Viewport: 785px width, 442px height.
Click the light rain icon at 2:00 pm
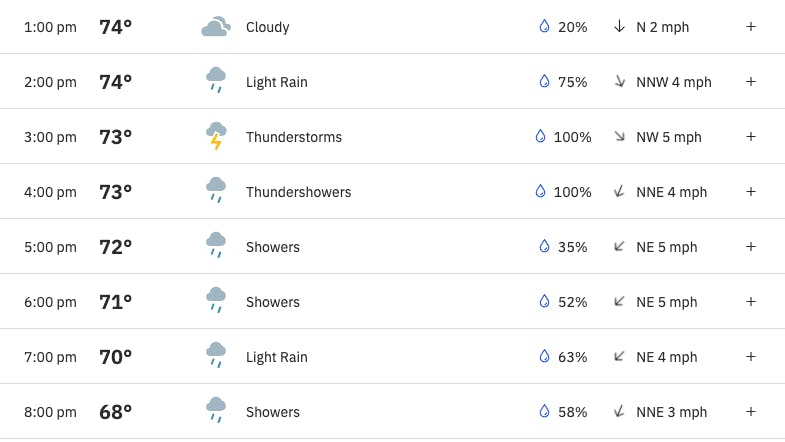216,80
